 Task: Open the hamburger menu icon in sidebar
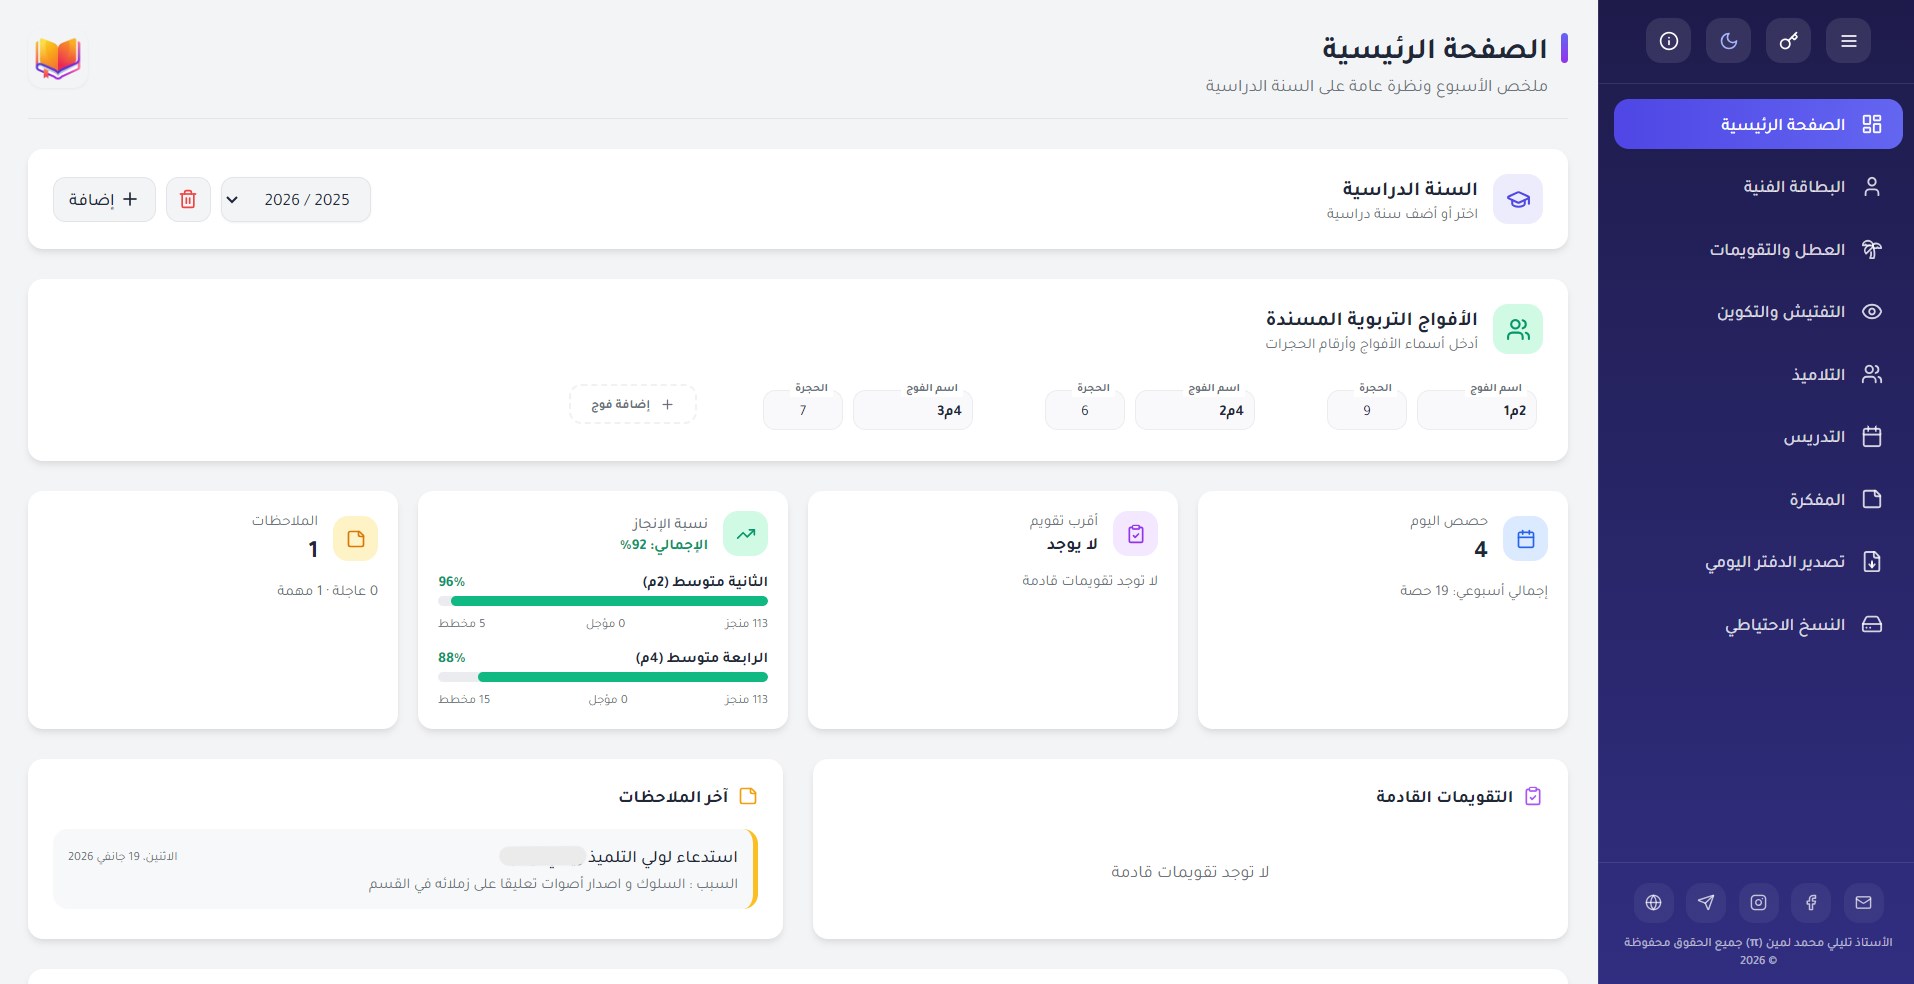tap(1848, 41)
